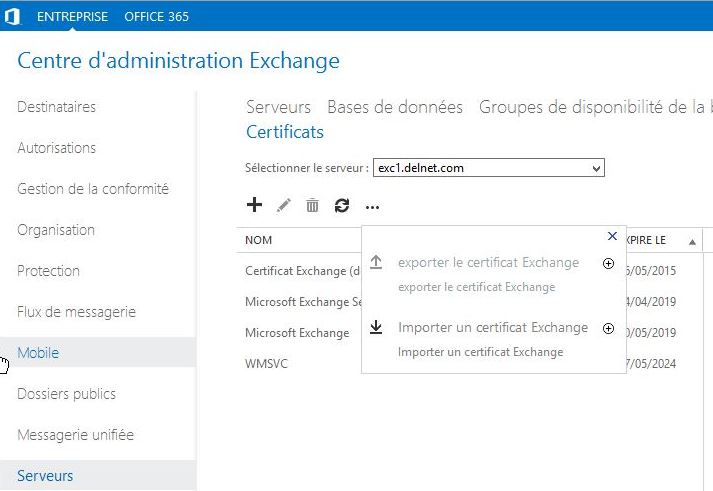Image resolution: width=713 pixels, height=491 pixels.
Task: Open the three-dots more options menu
Action: [372, 208]
